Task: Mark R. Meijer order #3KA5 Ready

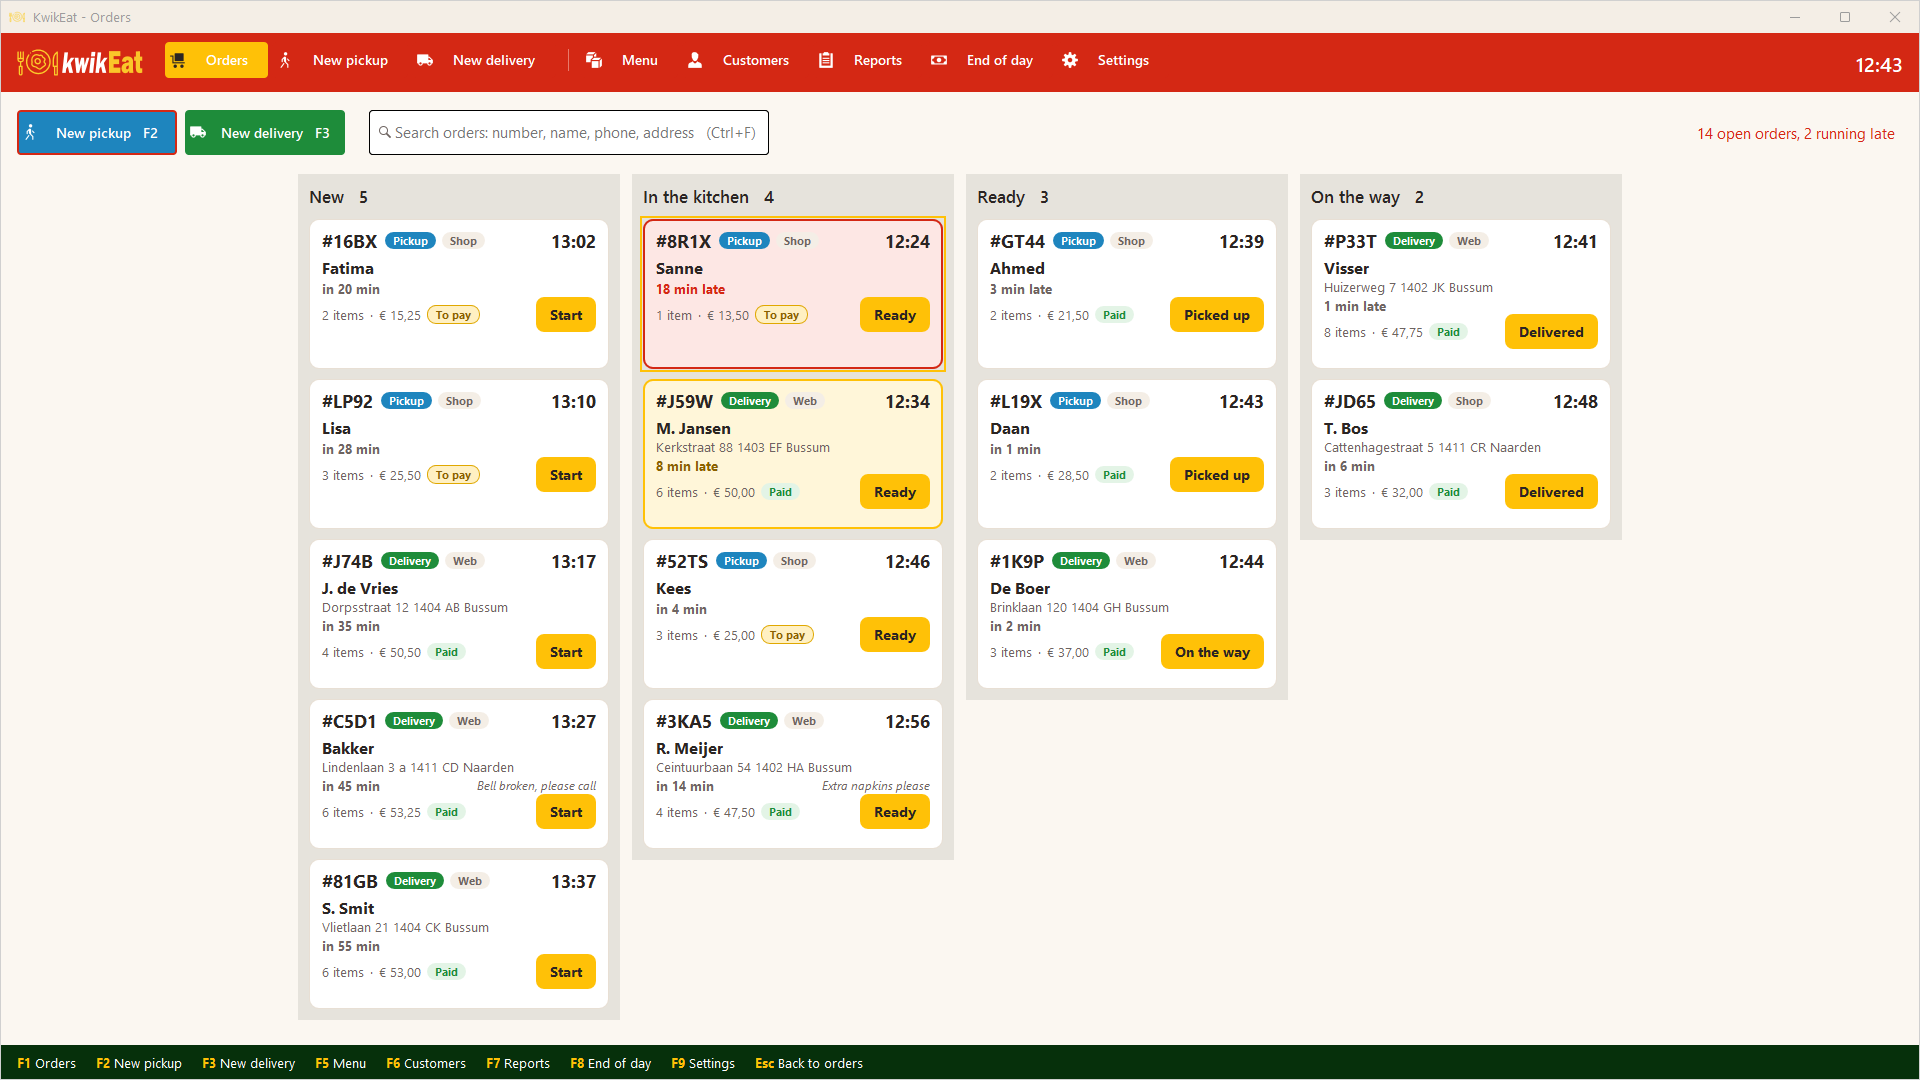Action: click(895, 812)
